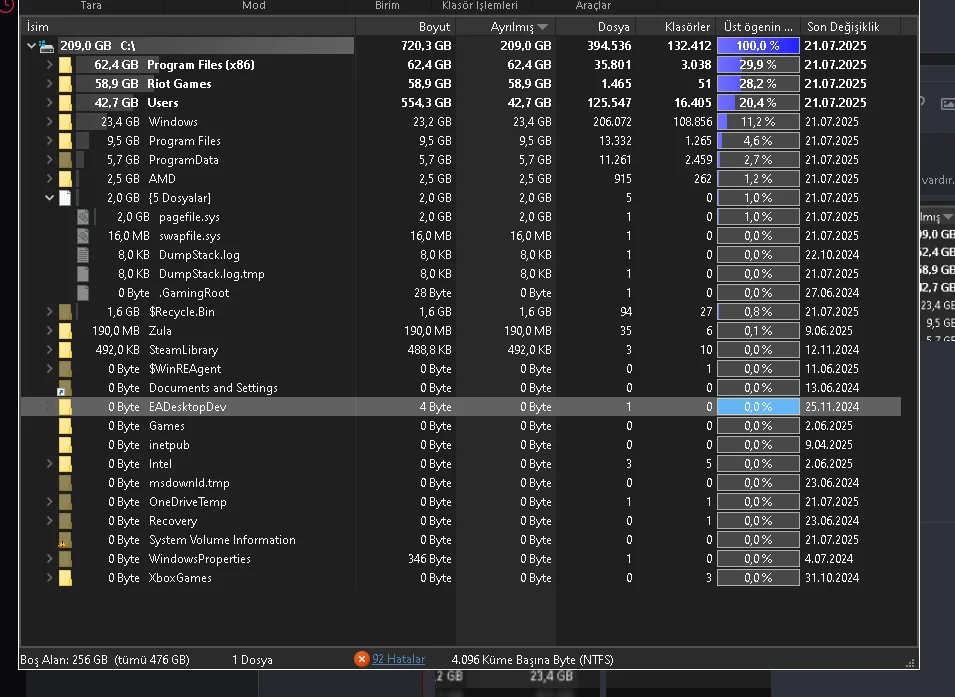
Task: Click the $Recycle.Bin folder icon
Action: coord(65,312)
